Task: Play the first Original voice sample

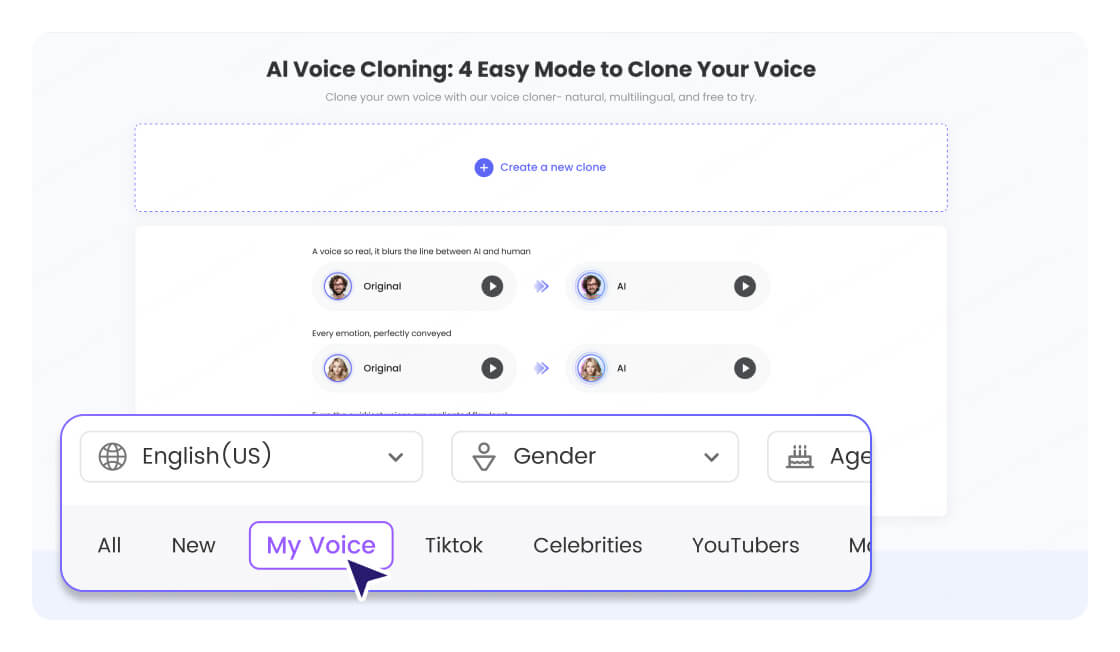Action: [x=492, y=286]
